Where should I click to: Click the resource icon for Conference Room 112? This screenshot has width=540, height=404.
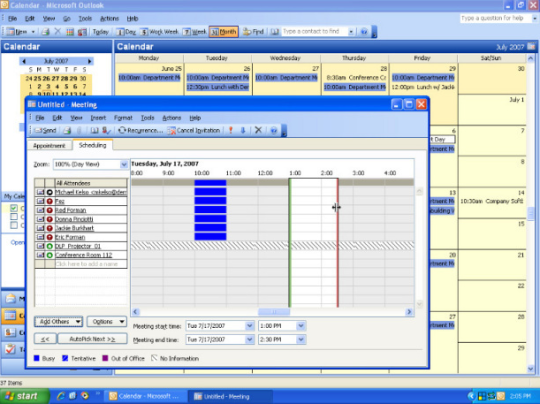pyautogui.click(x=50, y=255)
